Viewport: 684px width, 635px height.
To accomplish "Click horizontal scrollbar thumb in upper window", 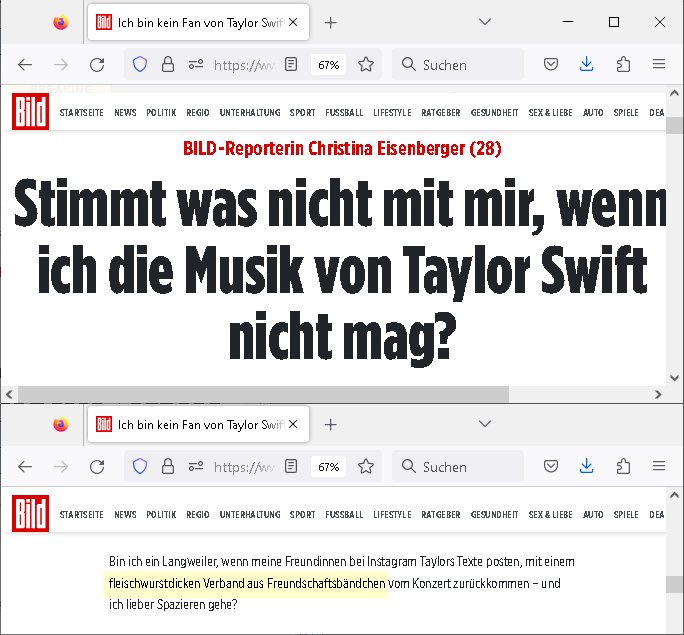I will [263, 395].
